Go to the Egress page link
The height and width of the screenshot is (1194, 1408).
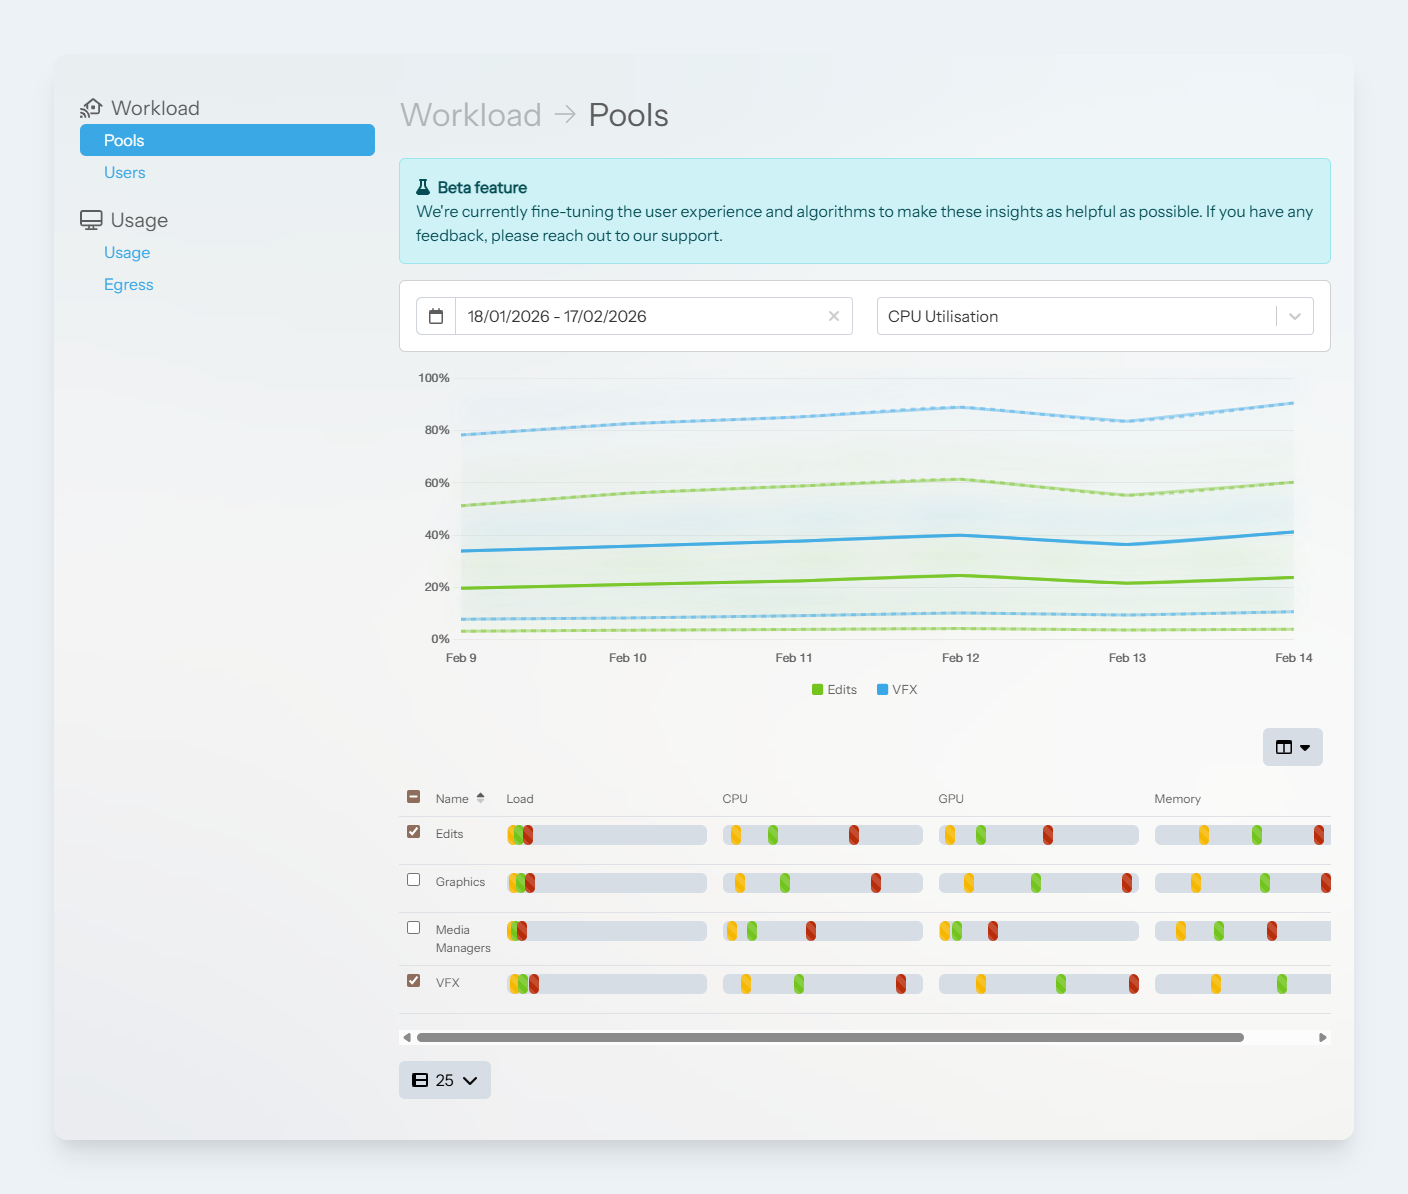129,284
